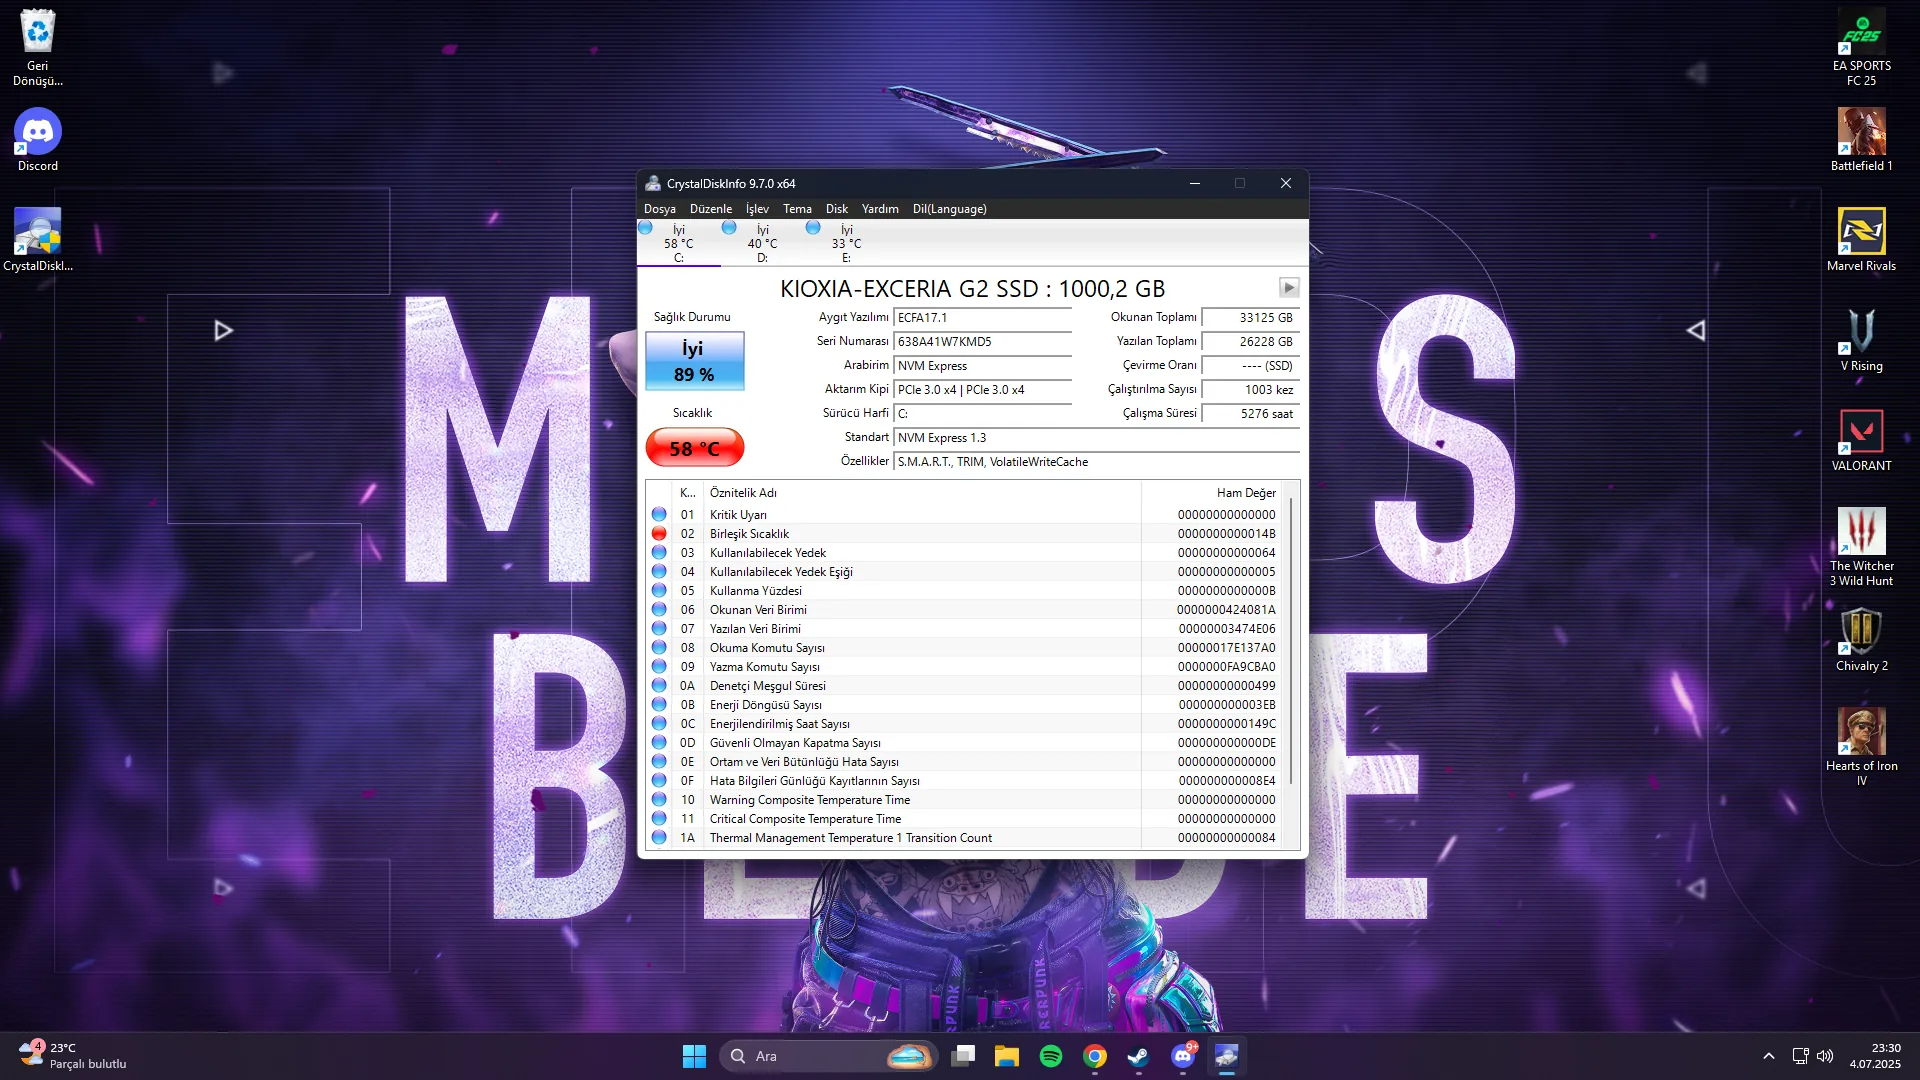
Task: Switch to the D: drive tab
Action: 762,243
